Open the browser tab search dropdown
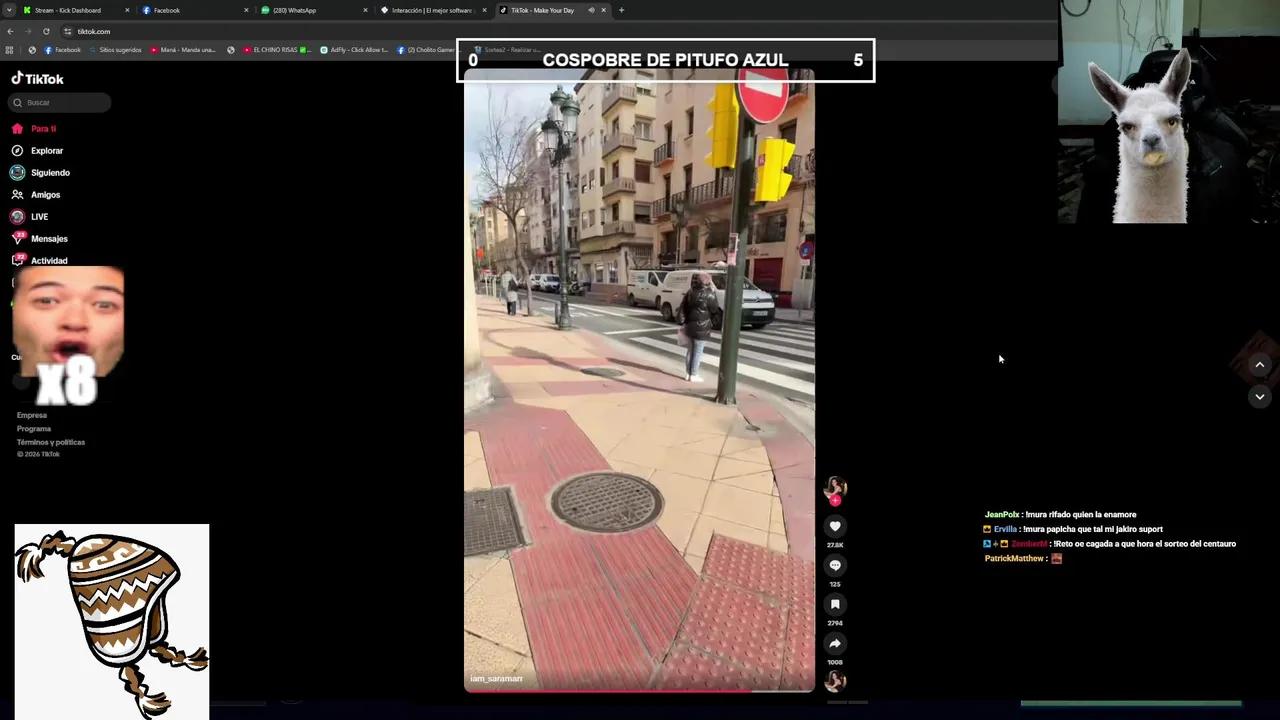 coord(9,10)
